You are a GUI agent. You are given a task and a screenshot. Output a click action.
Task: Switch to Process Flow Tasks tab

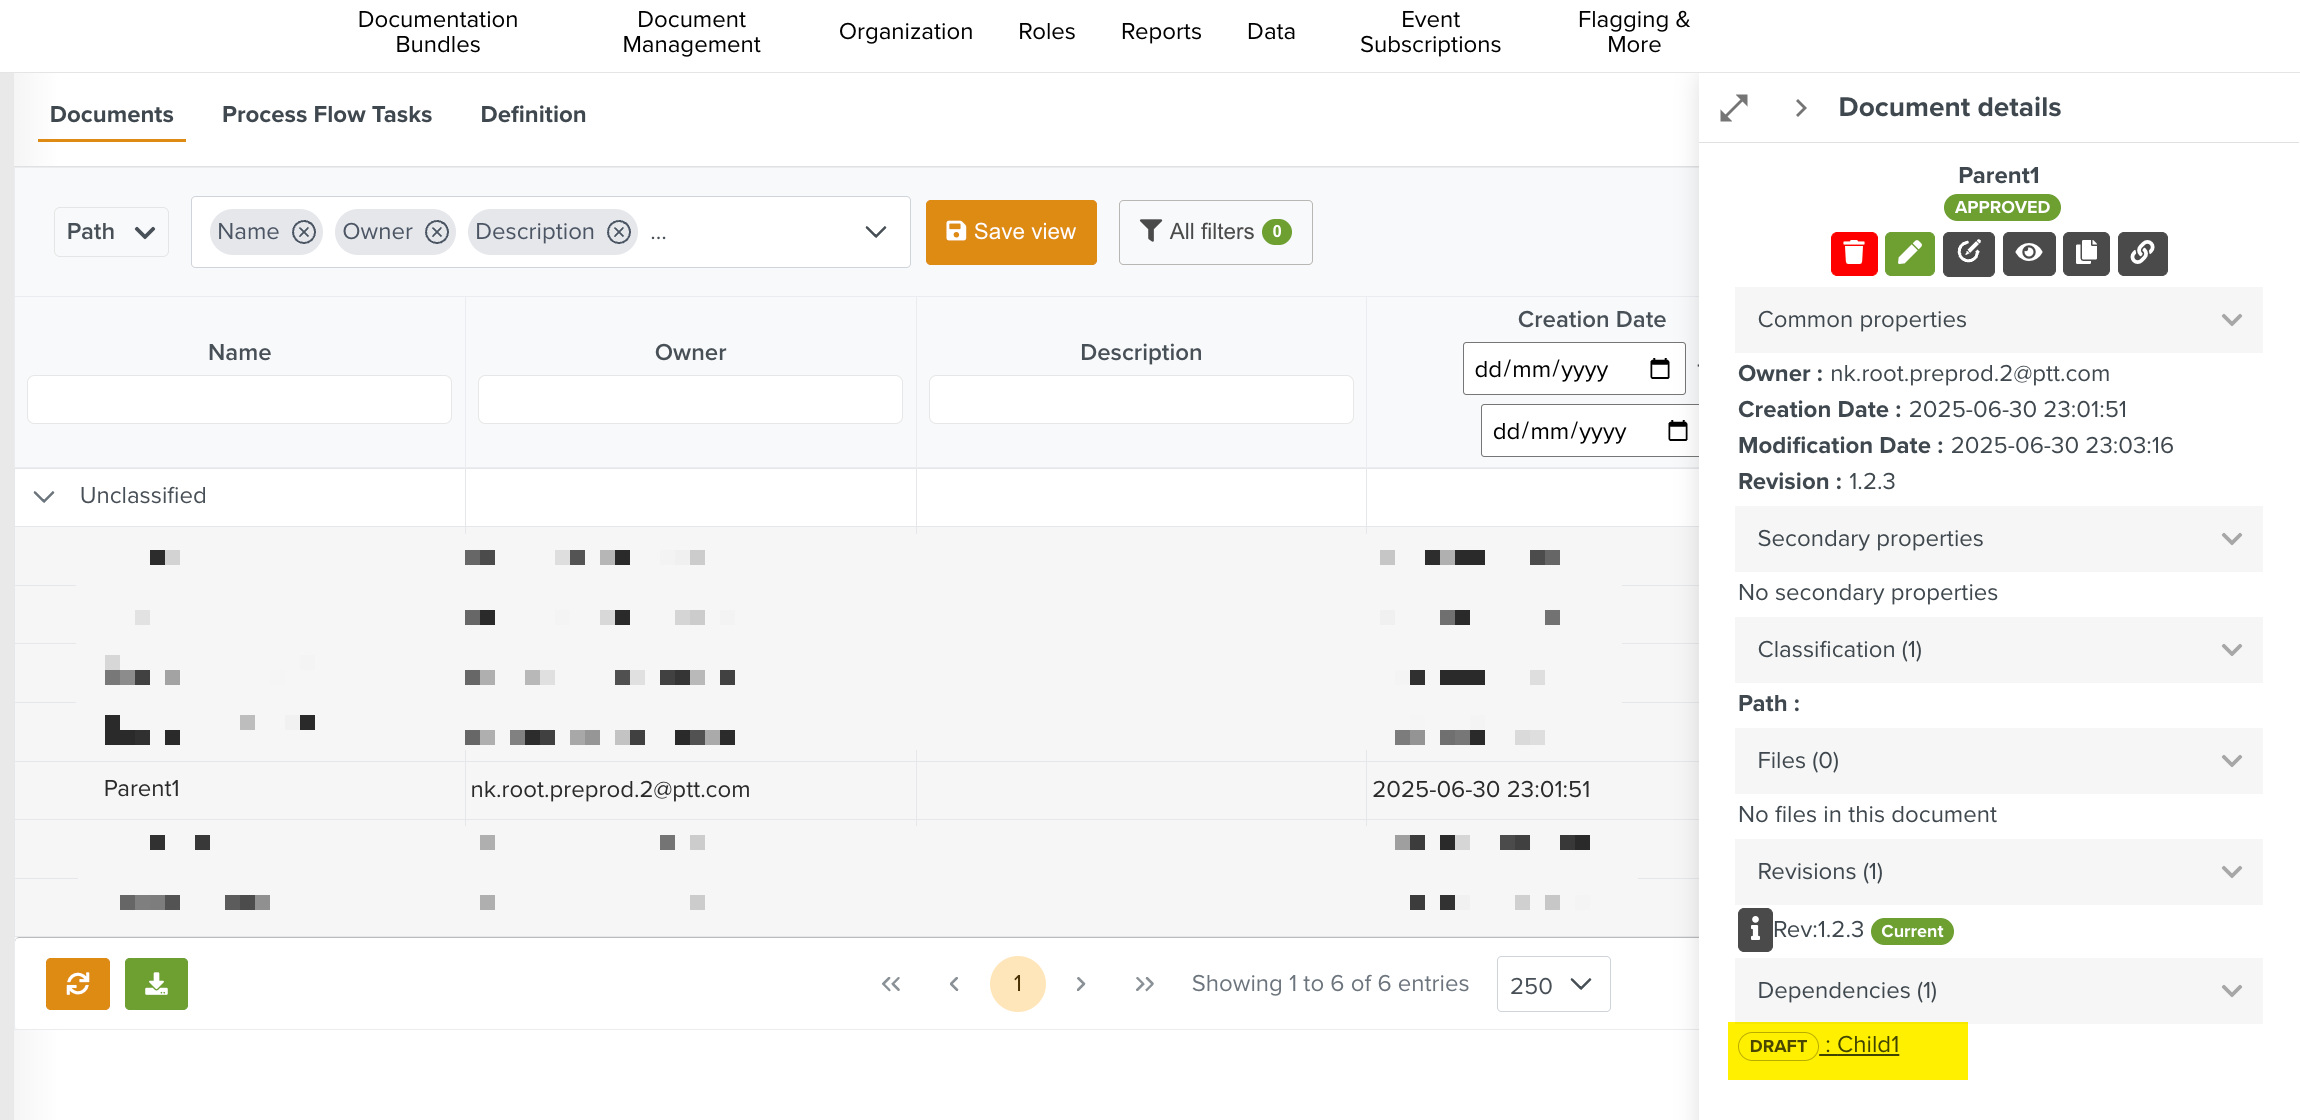coord(326,115)
